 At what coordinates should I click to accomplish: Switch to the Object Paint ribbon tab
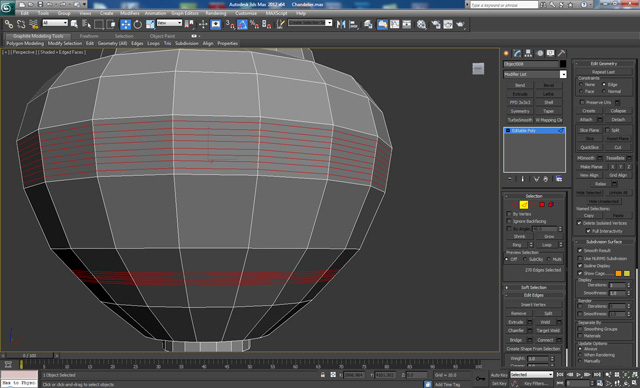point(162,36)
